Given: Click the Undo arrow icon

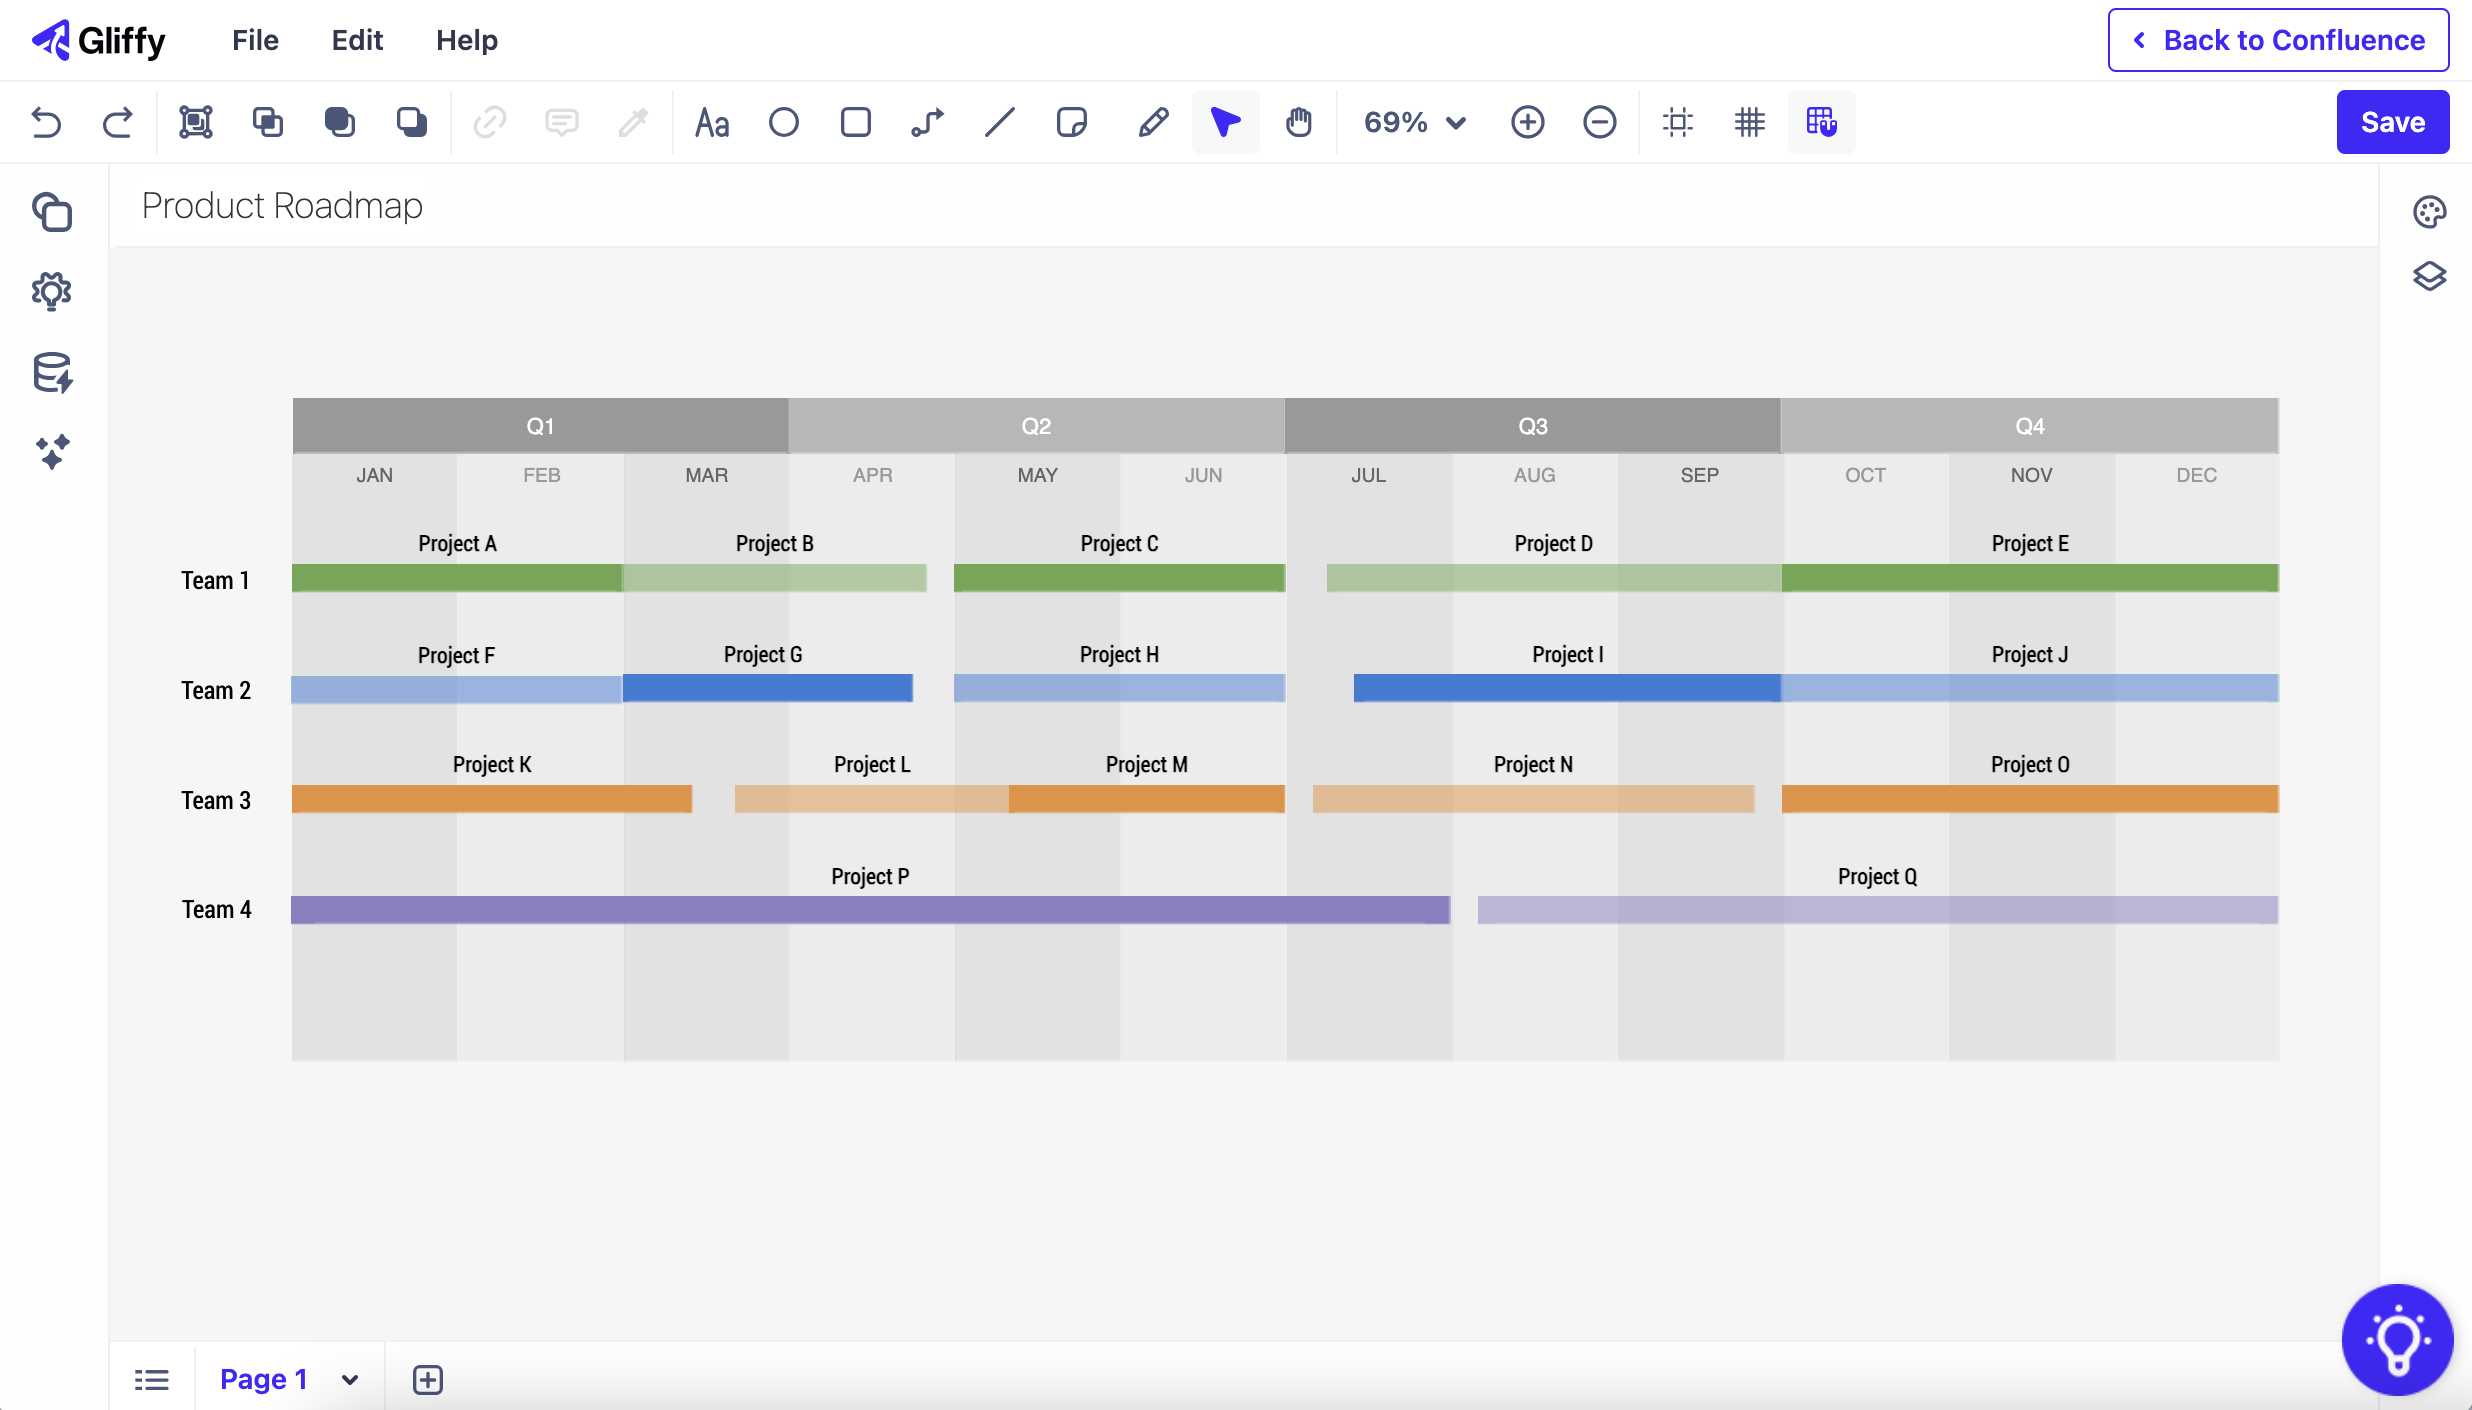Looking at the screenshot, I should [46, 122].
